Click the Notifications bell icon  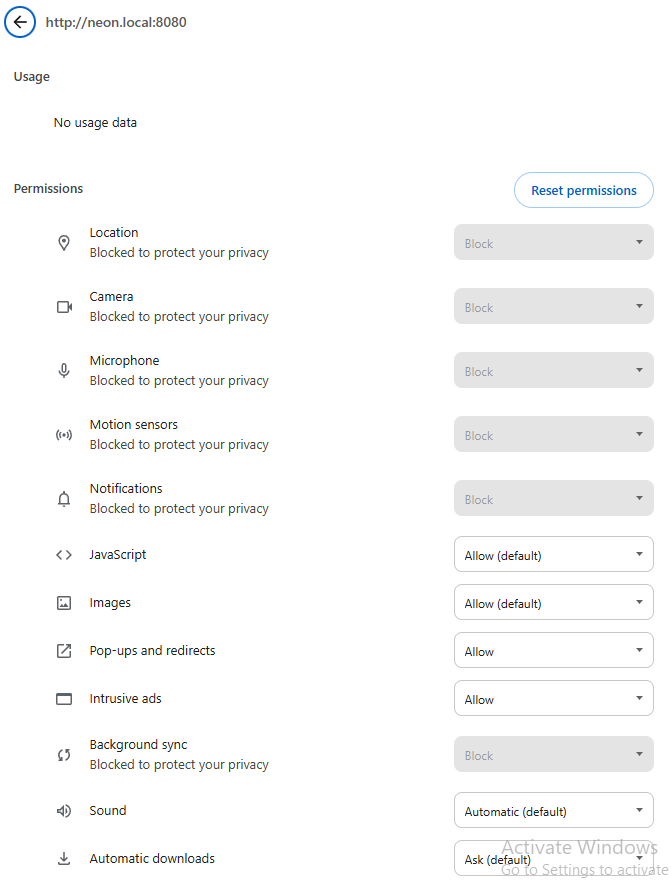64,498
